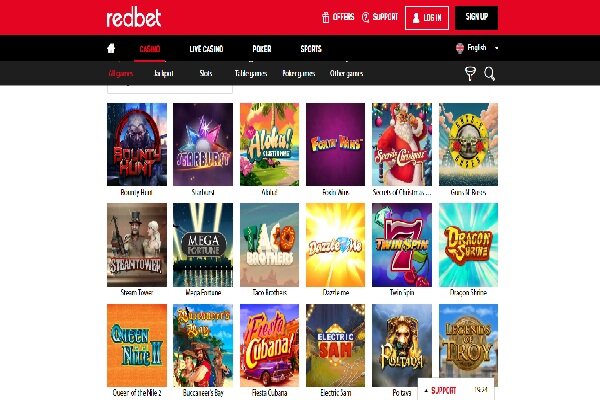This screenshot has height=400, width=600.
Task: Click the Offers gift icon
Action: point(326,17)
